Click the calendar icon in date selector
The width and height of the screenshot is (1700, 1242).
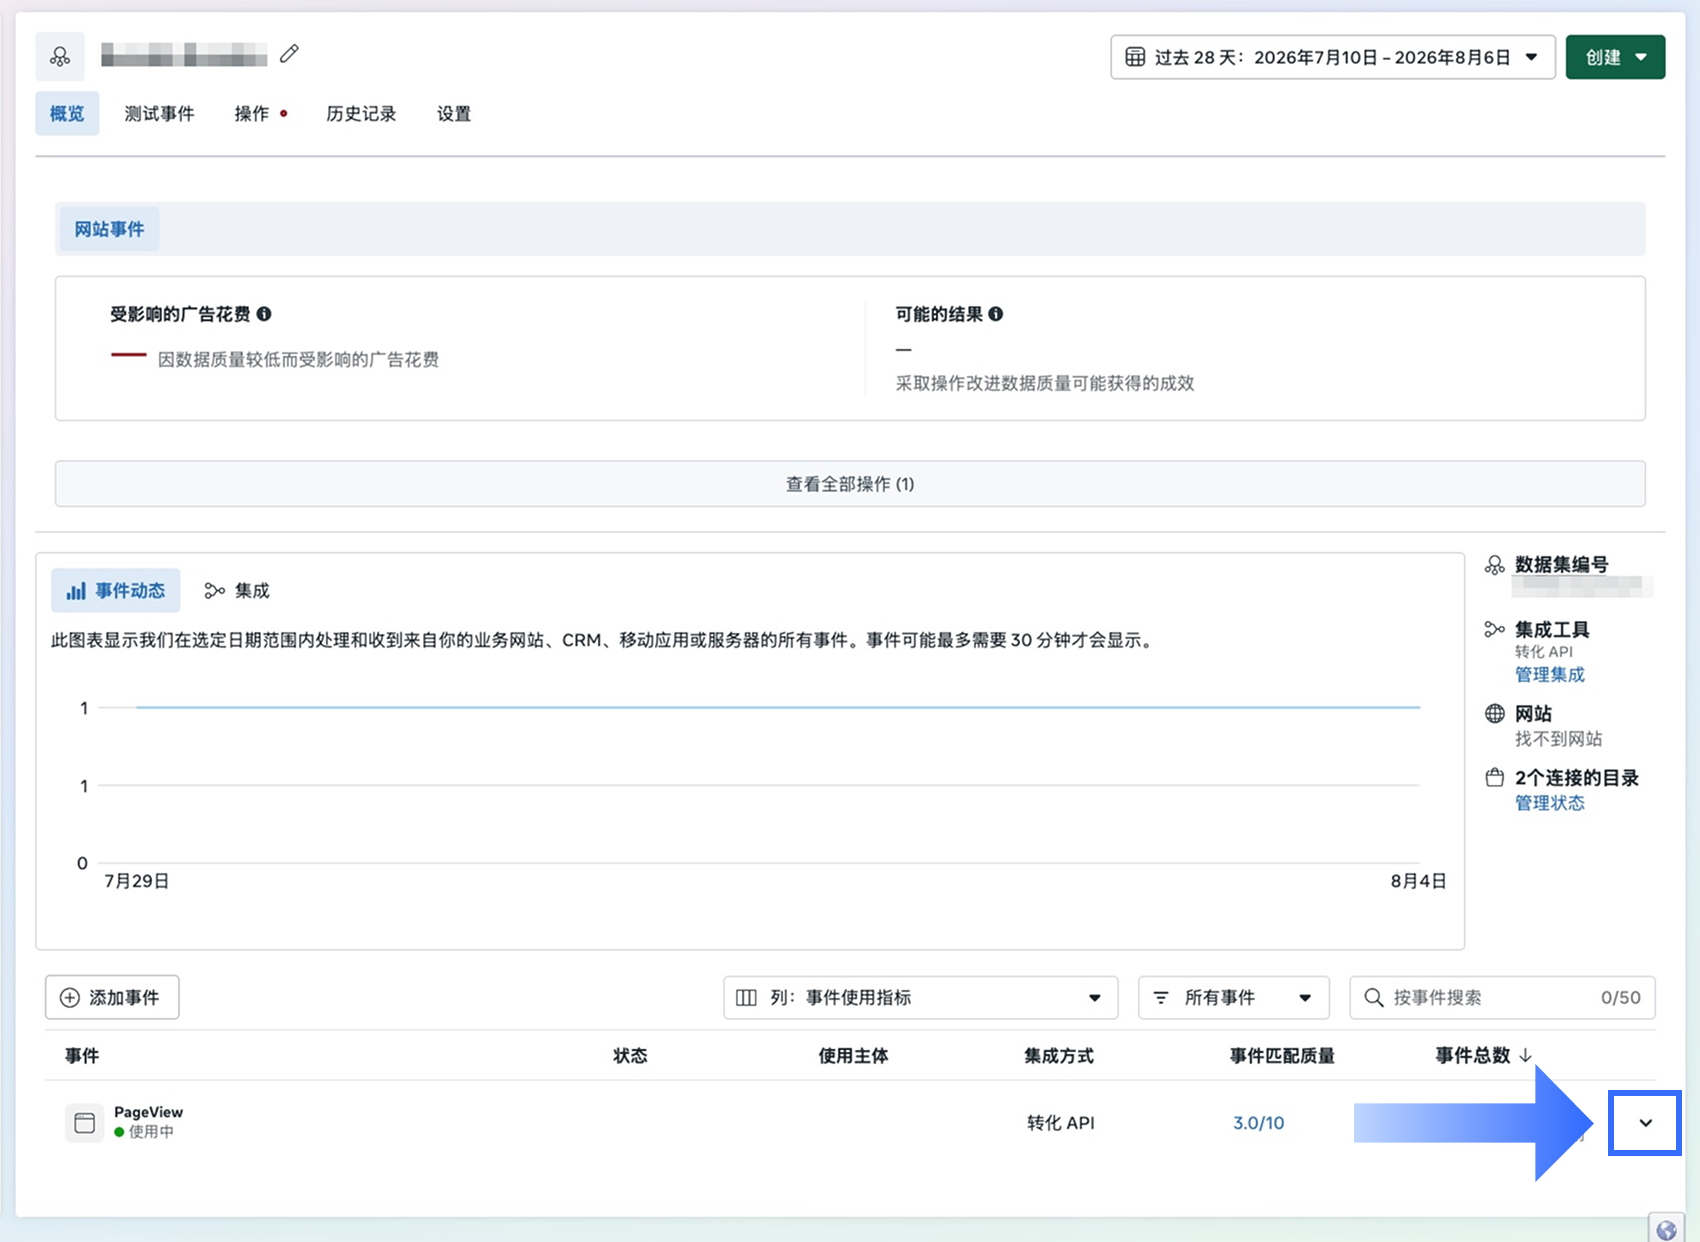(1135, 57)
